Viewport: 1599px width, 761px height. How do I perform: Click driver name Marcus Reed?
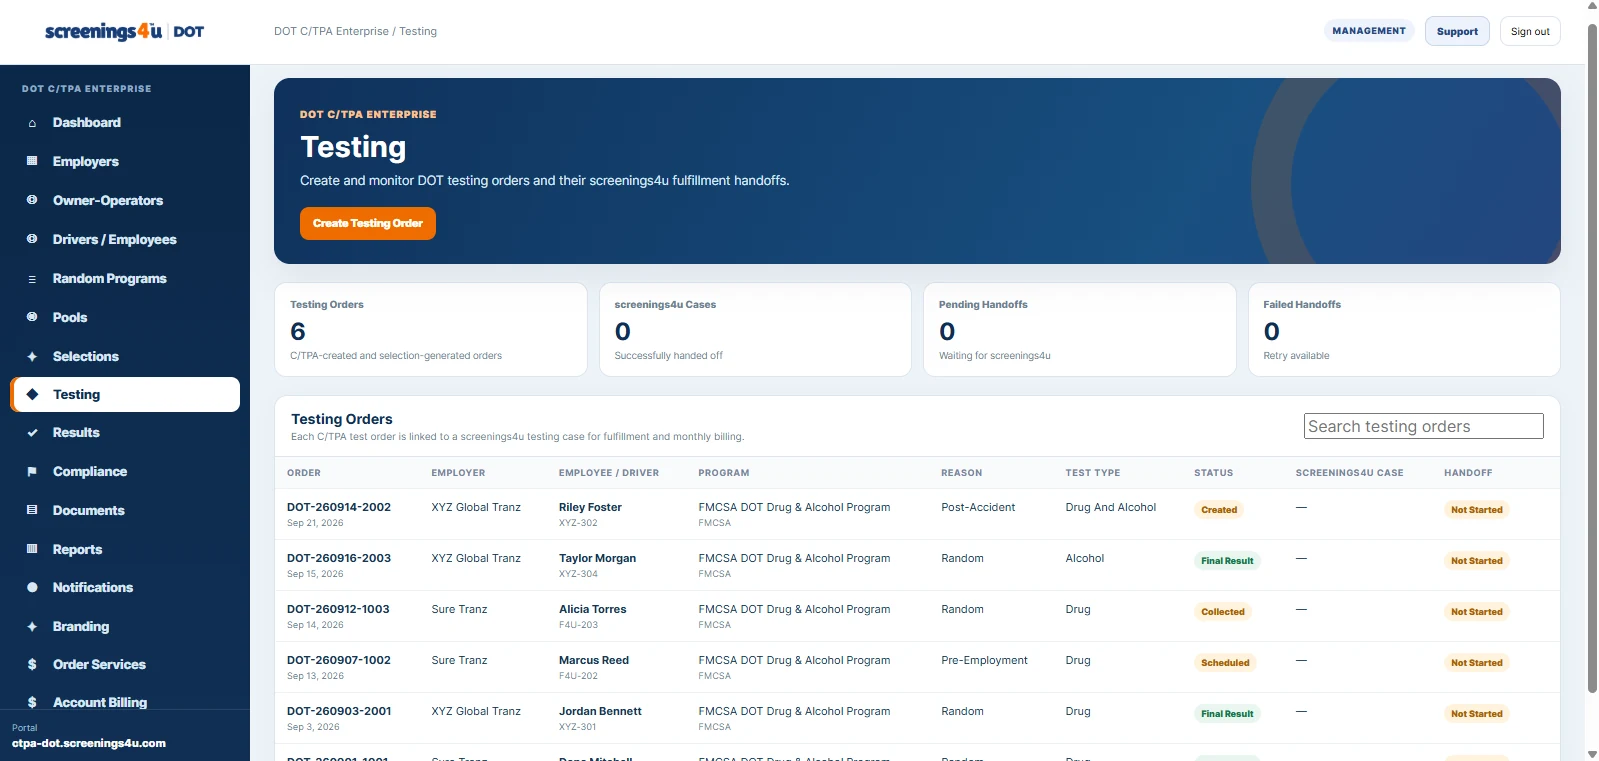[x=594, y=660]
